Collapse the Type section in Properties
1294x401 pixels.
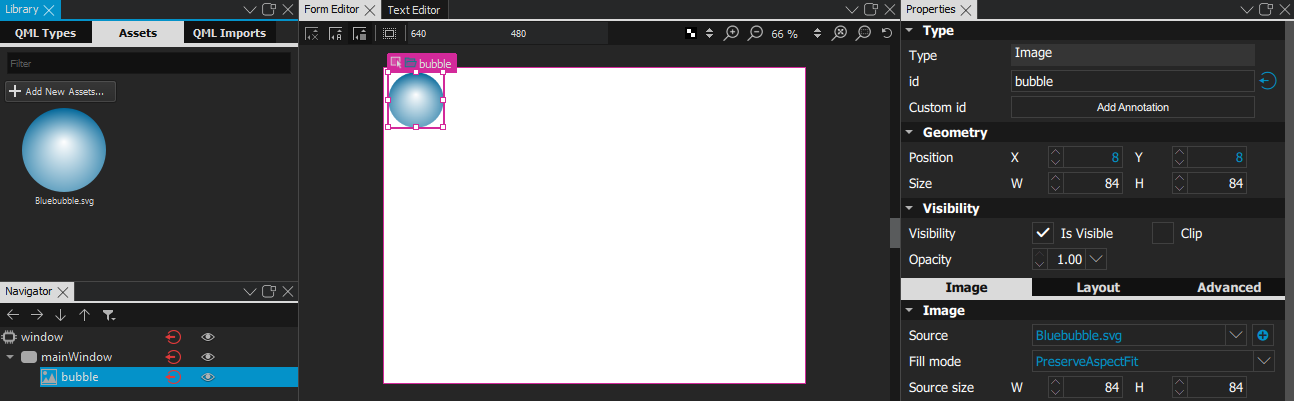coord(910,30)
